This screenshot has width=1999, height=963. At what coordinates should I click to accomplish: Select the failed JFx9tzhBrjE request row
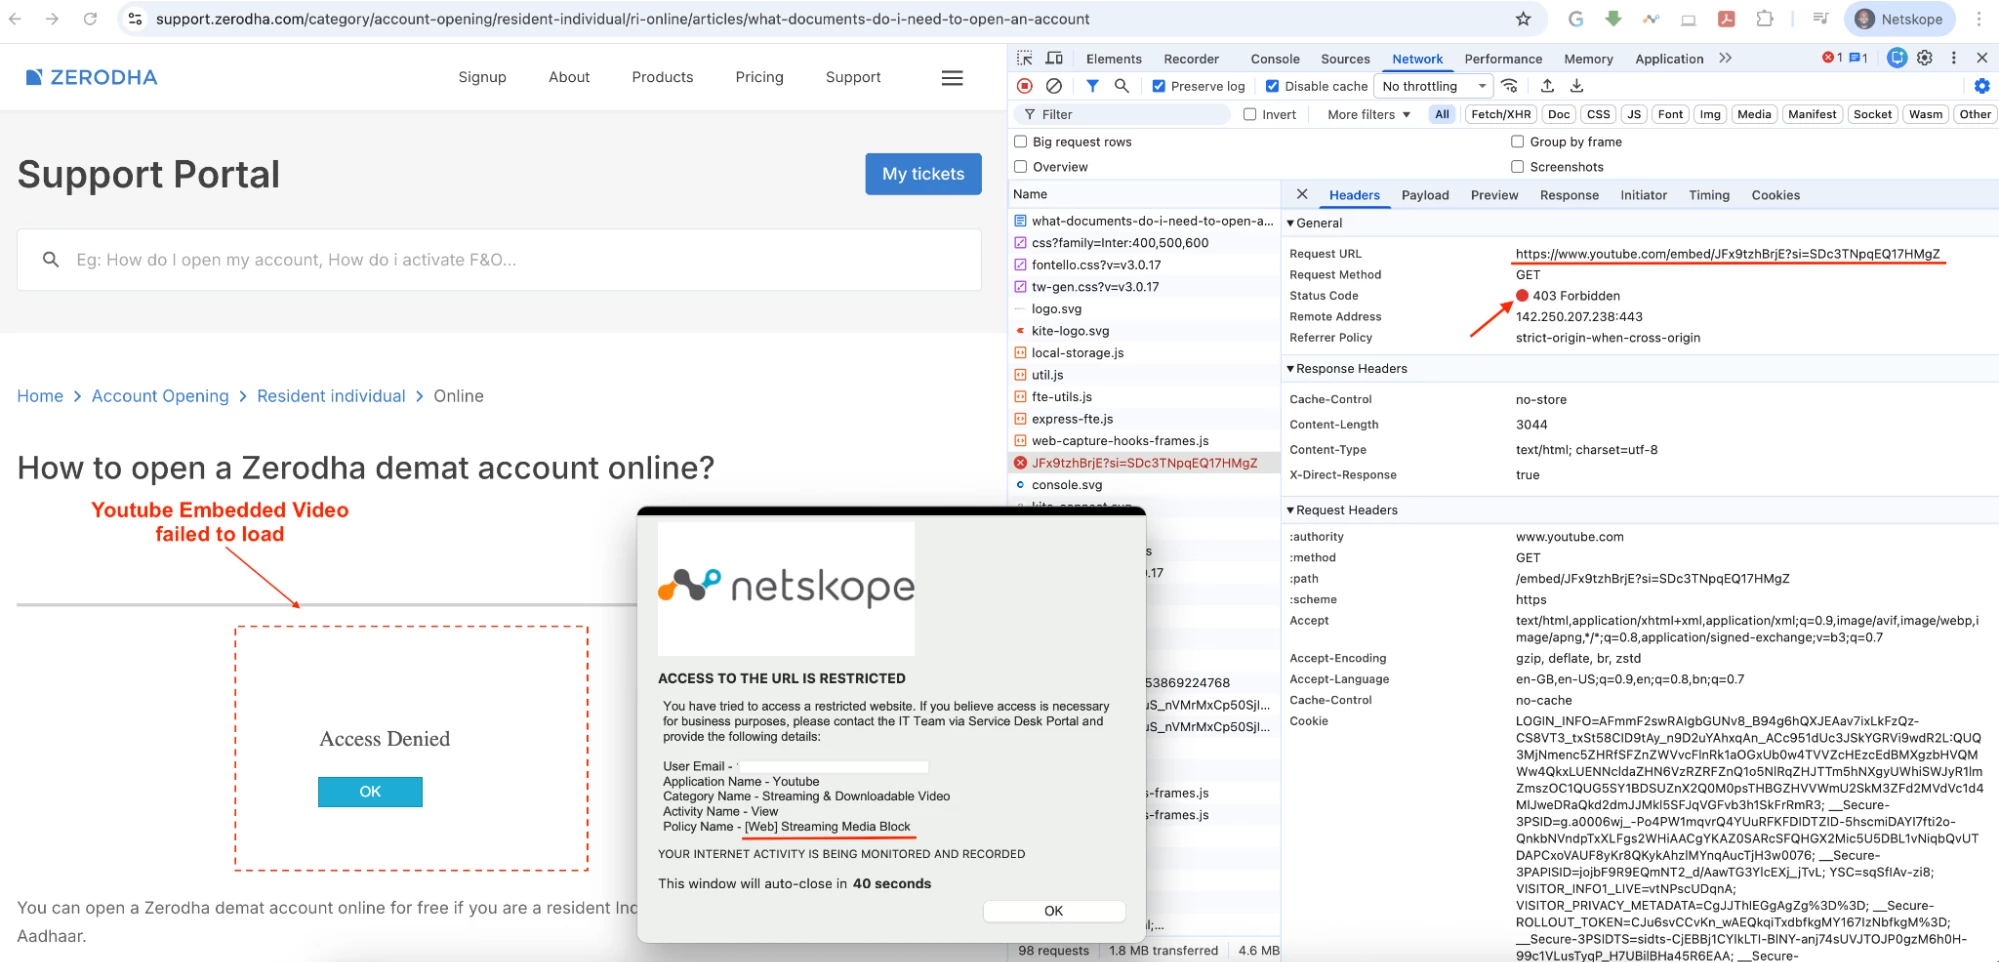click(1144, 463)
